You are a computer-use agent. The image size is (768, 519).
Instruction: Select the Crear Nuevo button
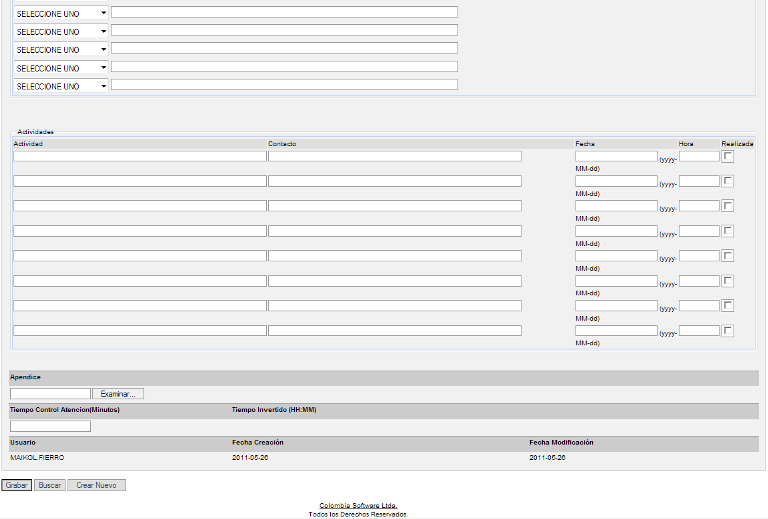pos(96,485)
